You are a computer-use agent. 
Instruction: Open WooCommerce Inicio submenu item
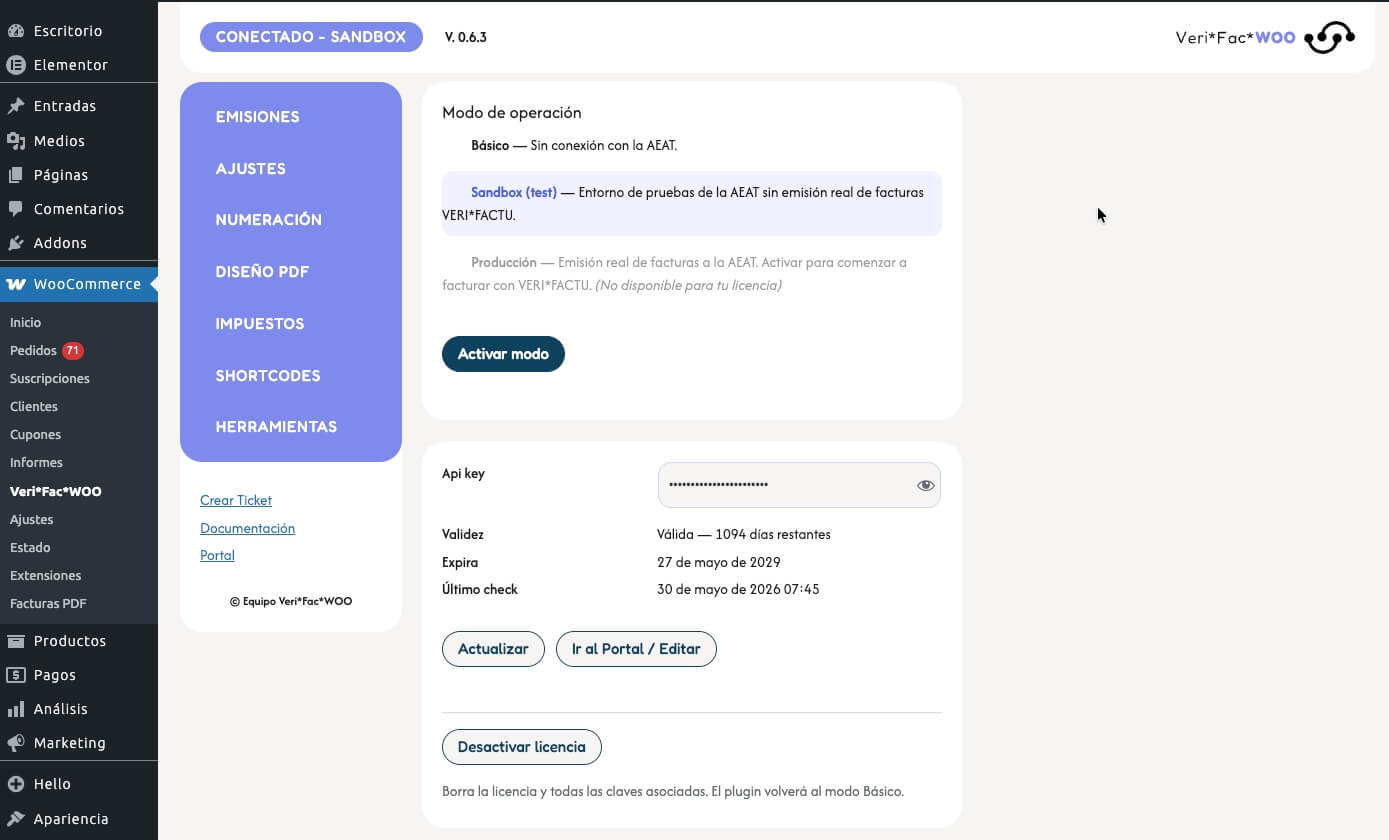tap(26, 323)
